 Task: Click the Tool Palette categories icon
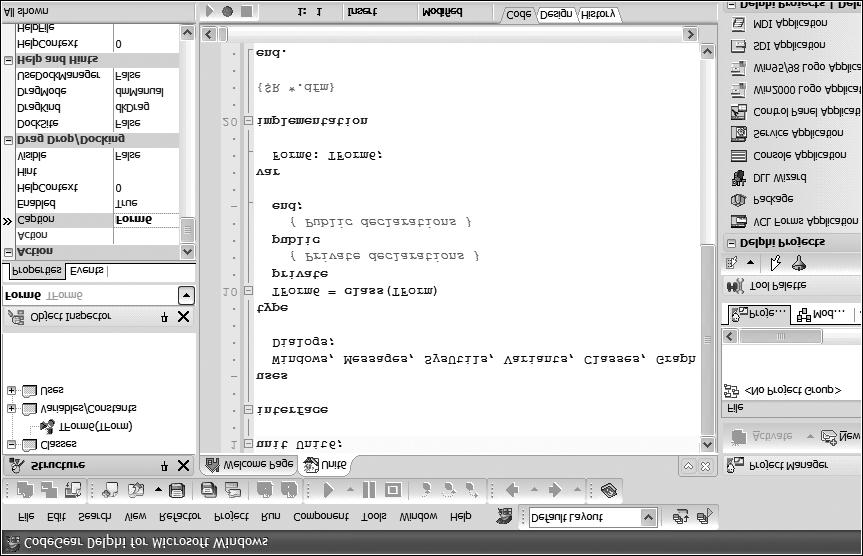click(x=732, y=263)
